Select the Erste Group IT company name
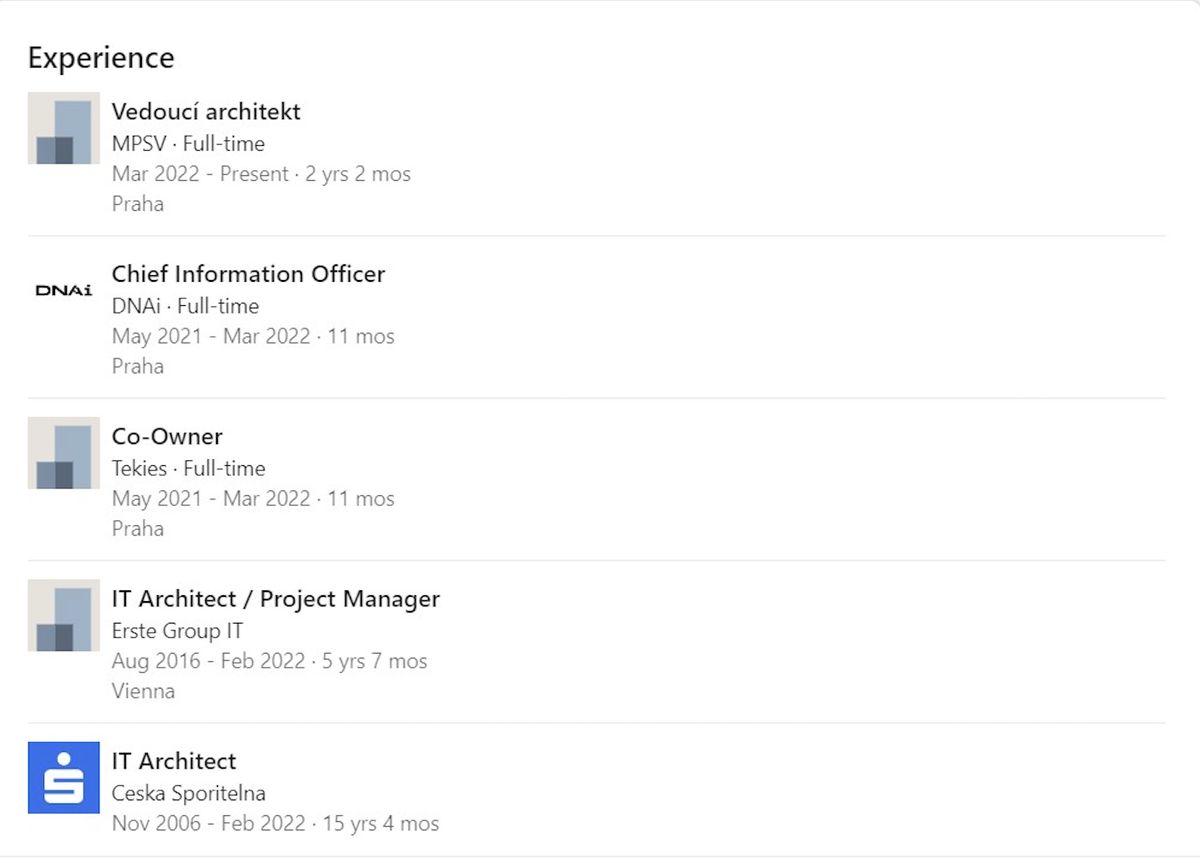 point(177,631)
